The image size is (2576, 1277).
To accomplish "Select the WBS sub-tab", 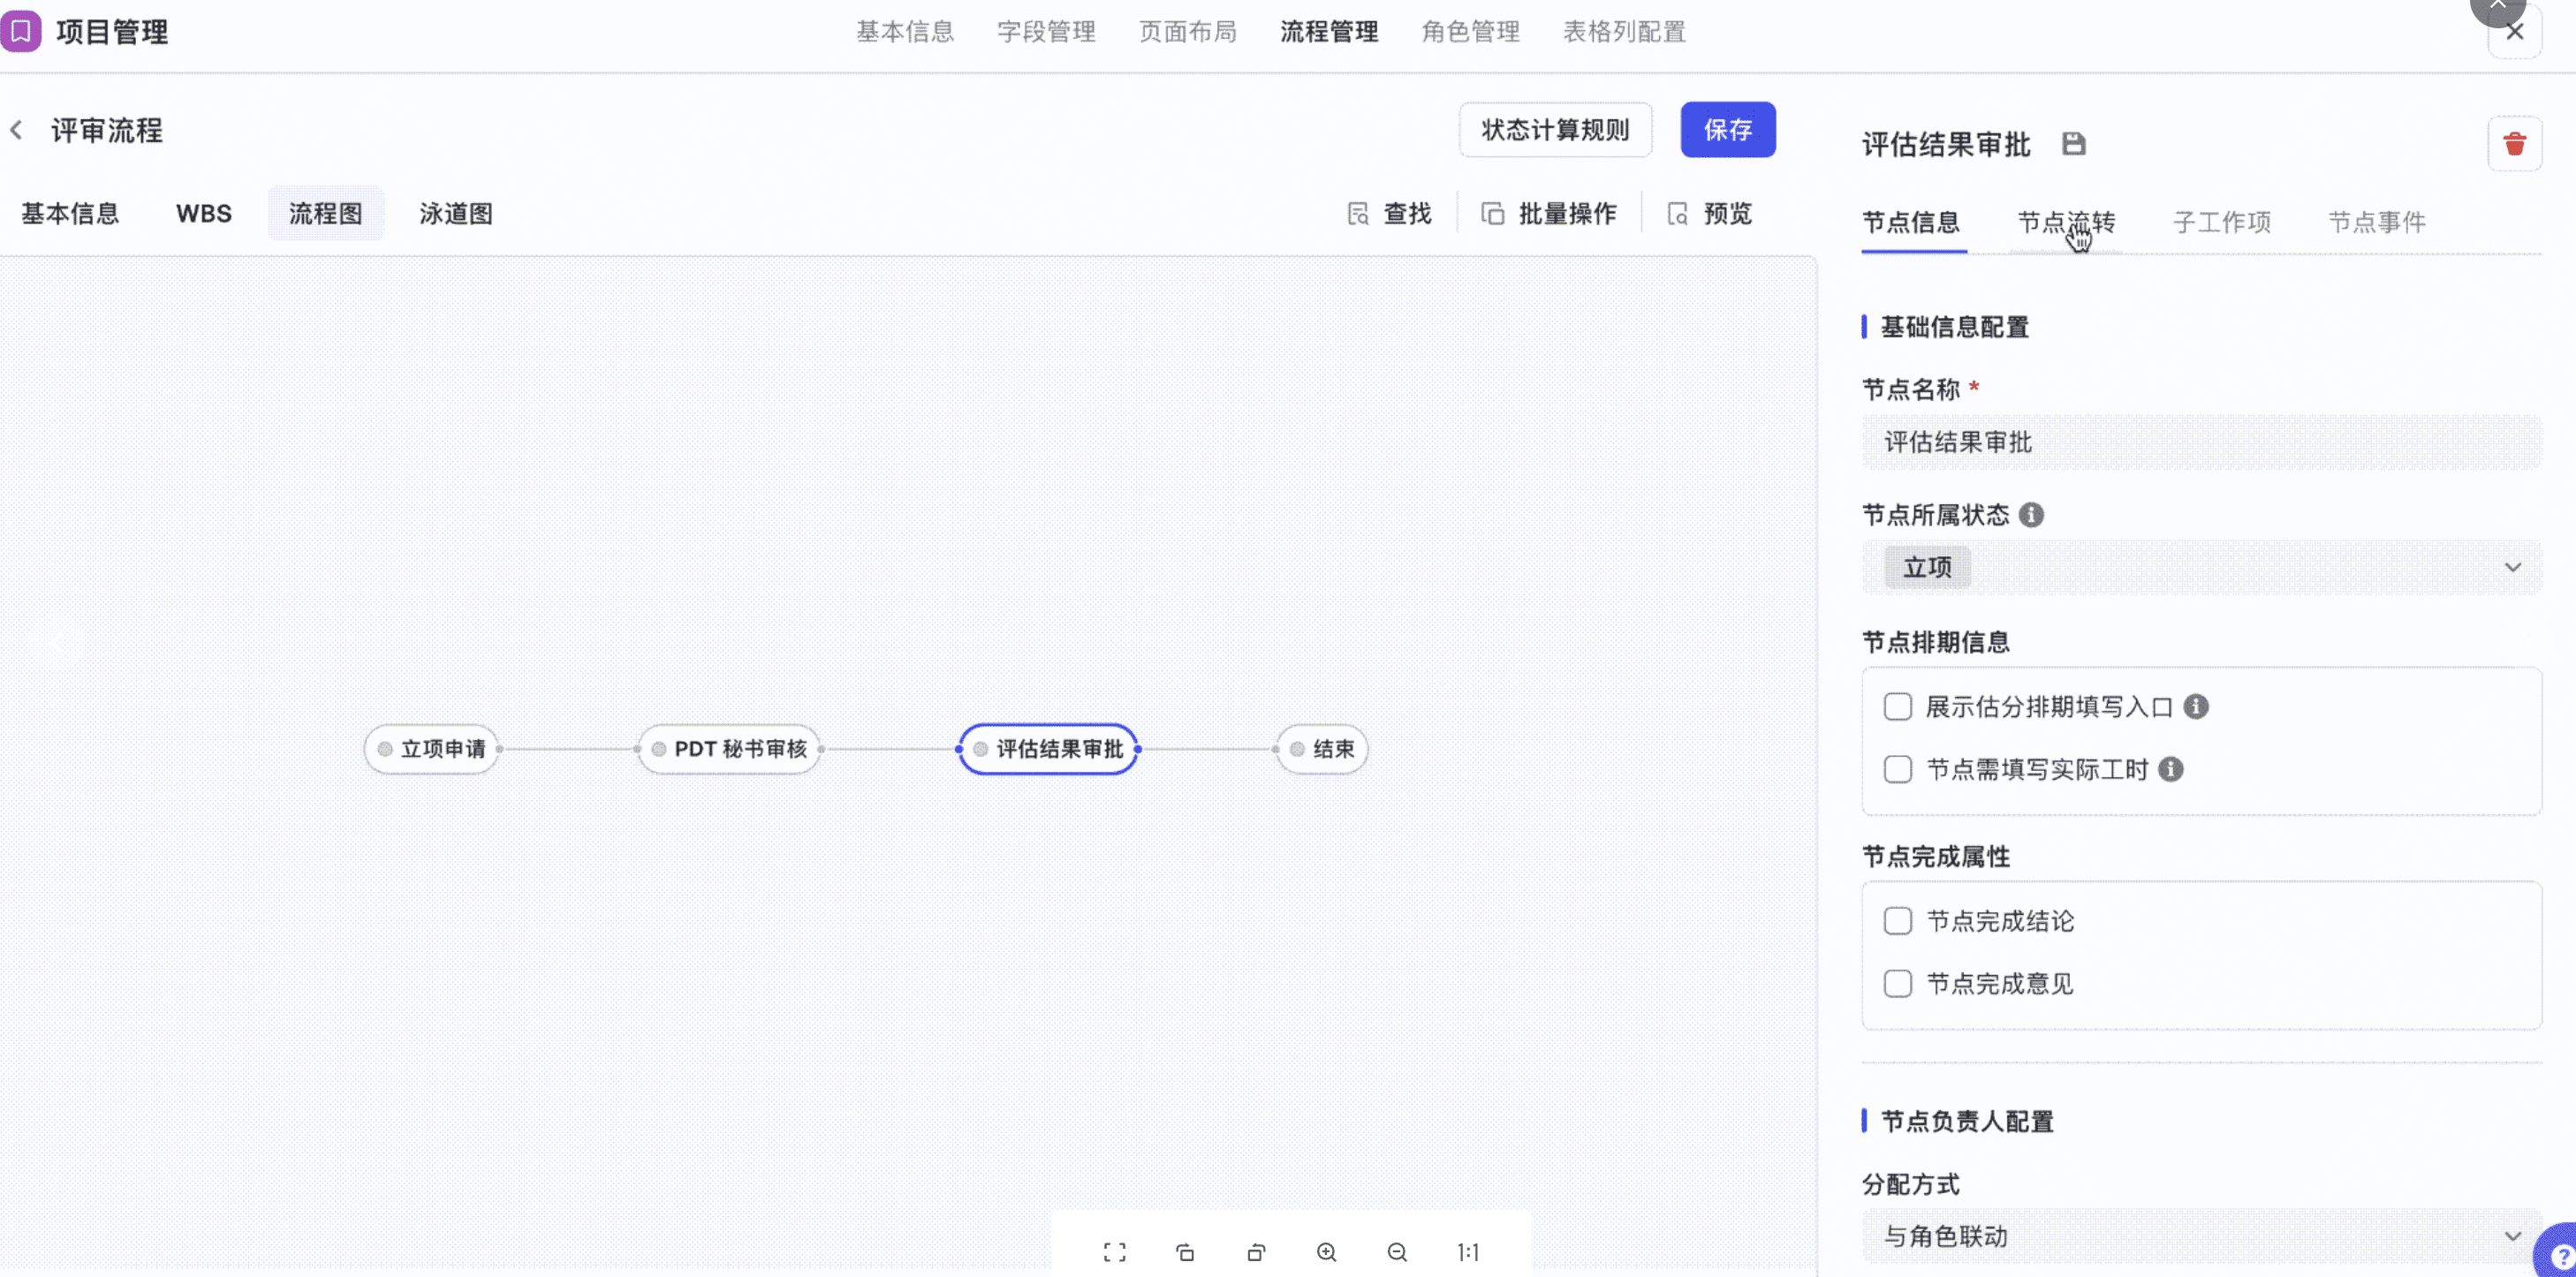I will click(x=204, y=214).
